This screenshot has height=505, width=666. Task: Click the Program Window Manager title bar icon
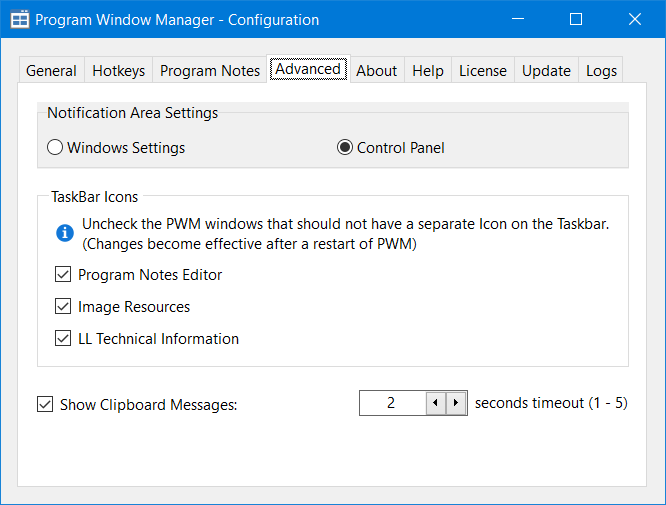tap(19, 20)
